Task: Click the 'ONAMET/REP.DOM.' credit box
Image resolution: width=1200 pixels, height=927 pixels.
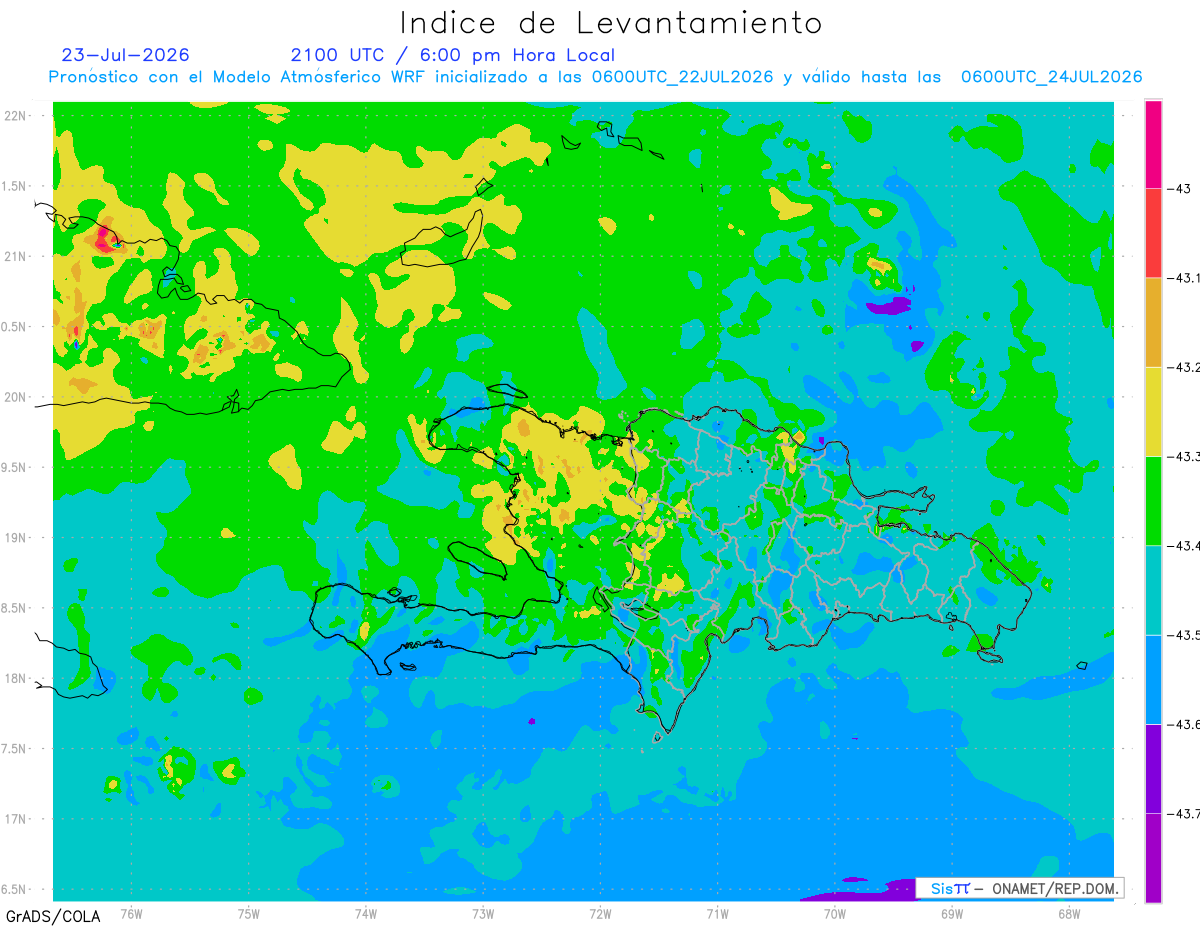Action: tap(1020, 888)
